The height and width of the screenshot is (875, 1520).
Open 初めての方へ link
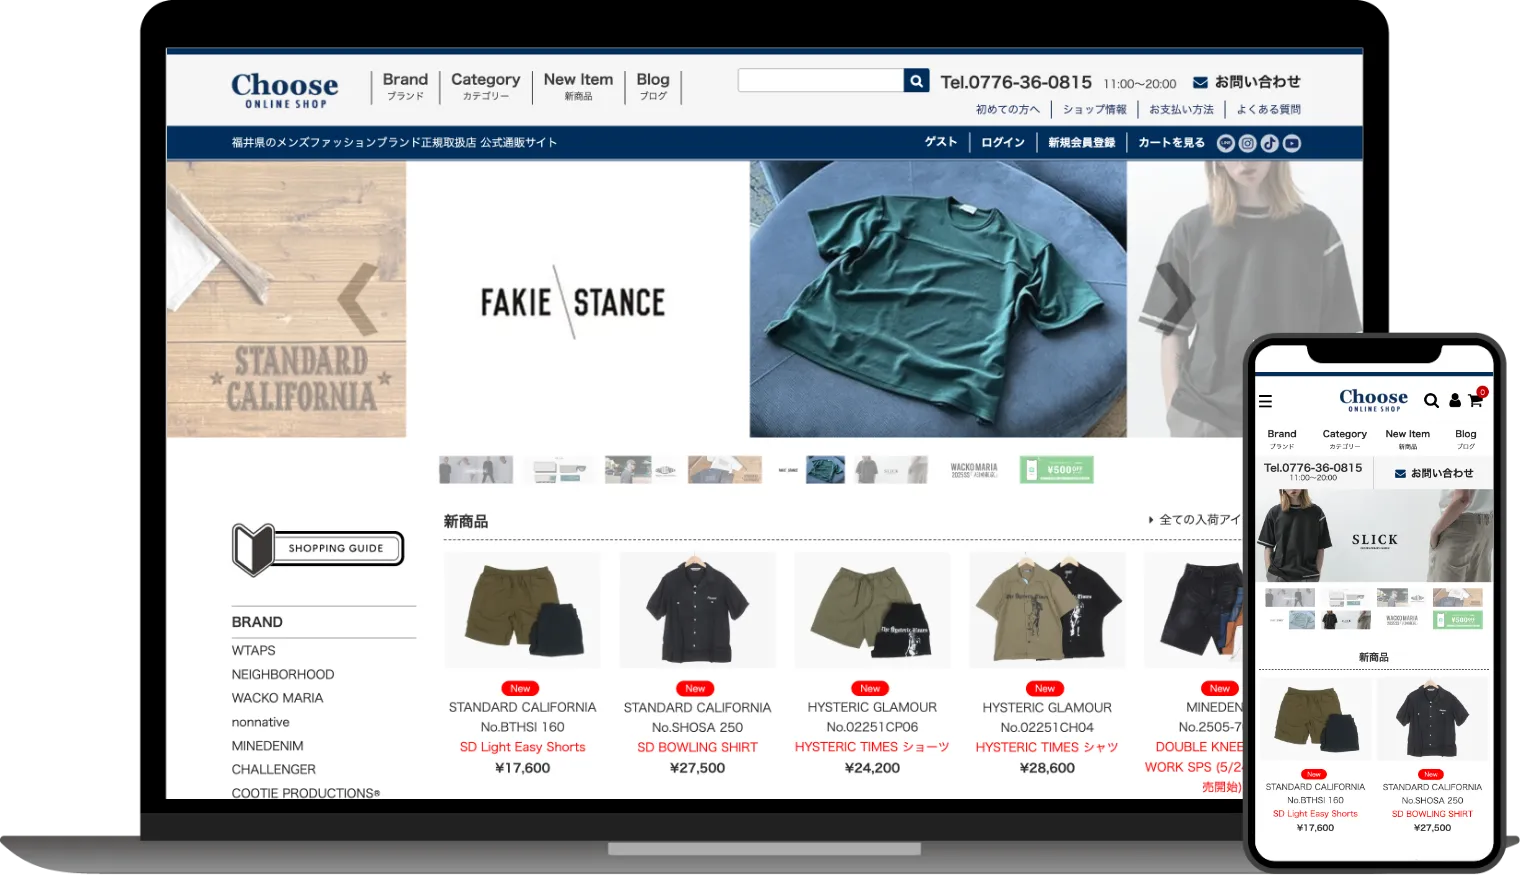(x=1008, y=110)
